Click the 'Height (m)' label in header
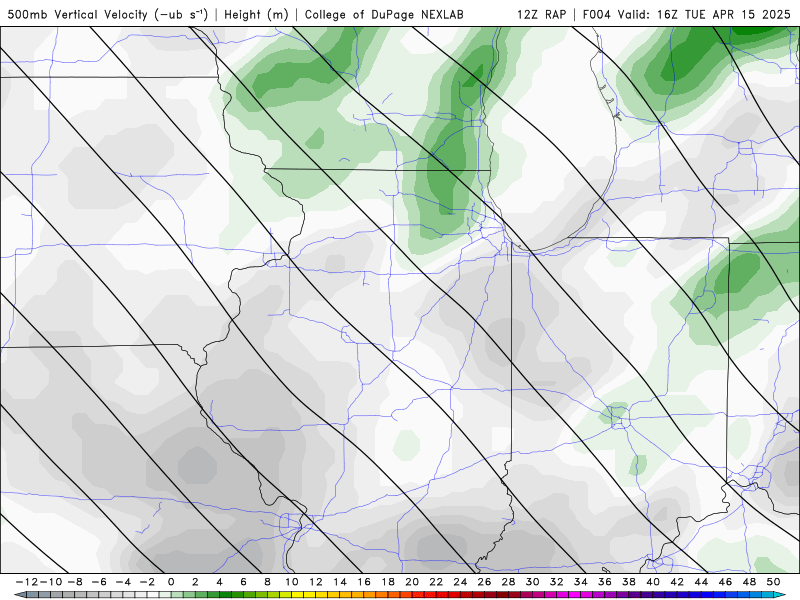Screen dimensions: 800x600 point(256,14)
